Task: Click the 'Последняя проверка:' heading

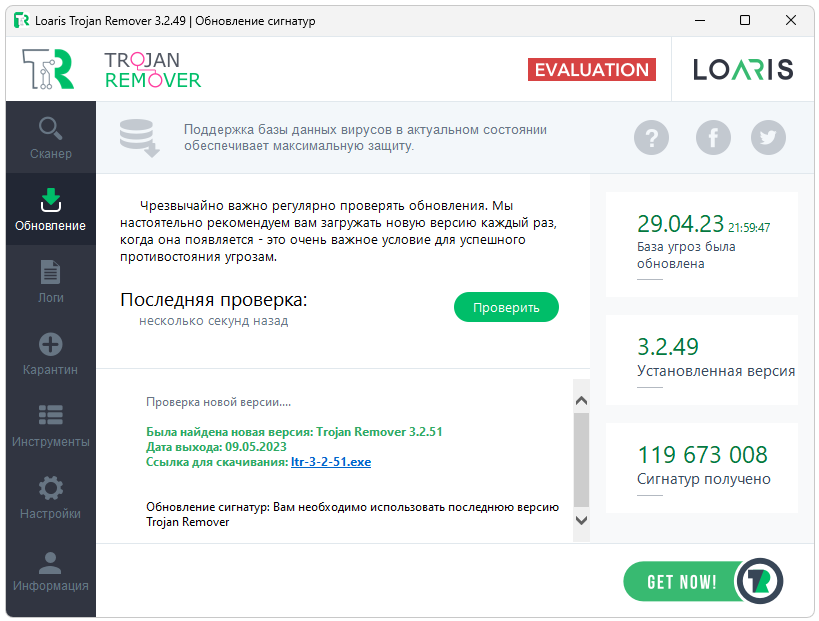Action: point(214,300)
